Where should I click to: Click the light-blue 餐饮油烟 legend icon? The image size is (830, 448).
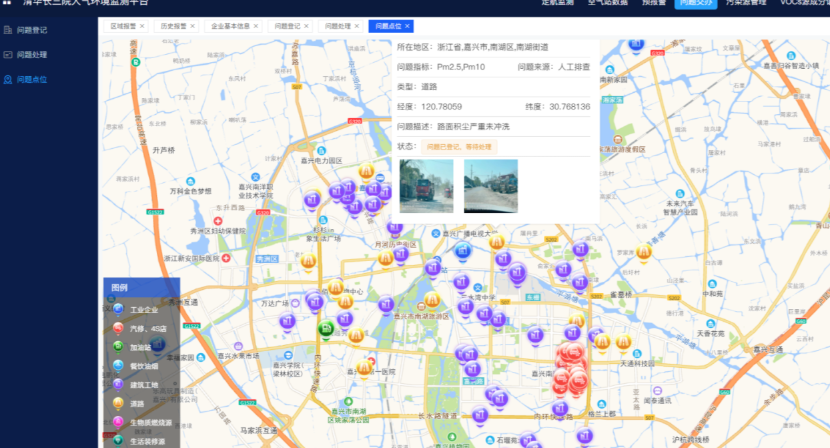[x=118, y=365]
